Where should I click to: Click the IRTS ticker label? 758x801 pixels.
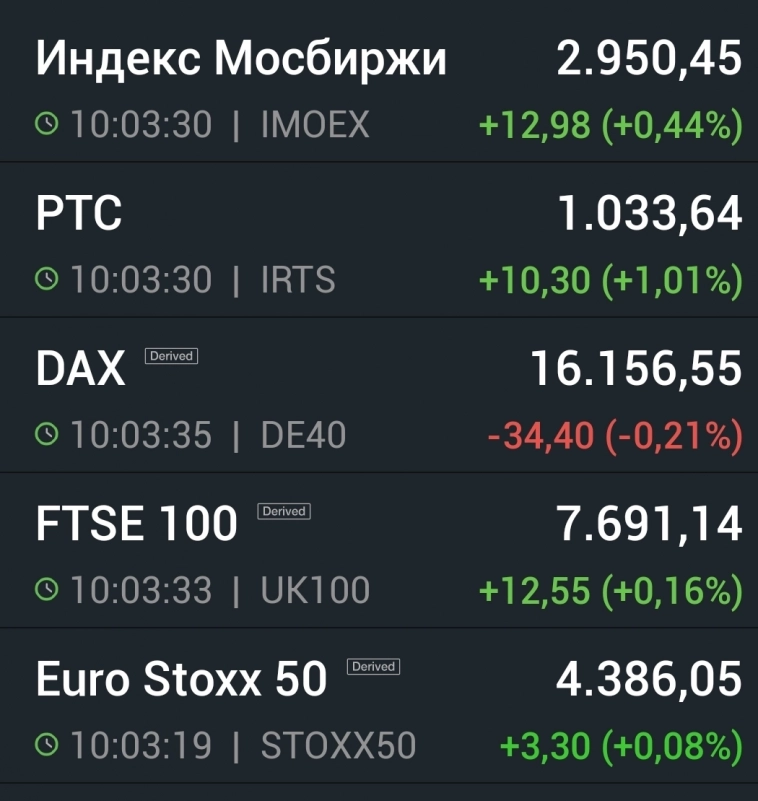(x=298, y=280)
